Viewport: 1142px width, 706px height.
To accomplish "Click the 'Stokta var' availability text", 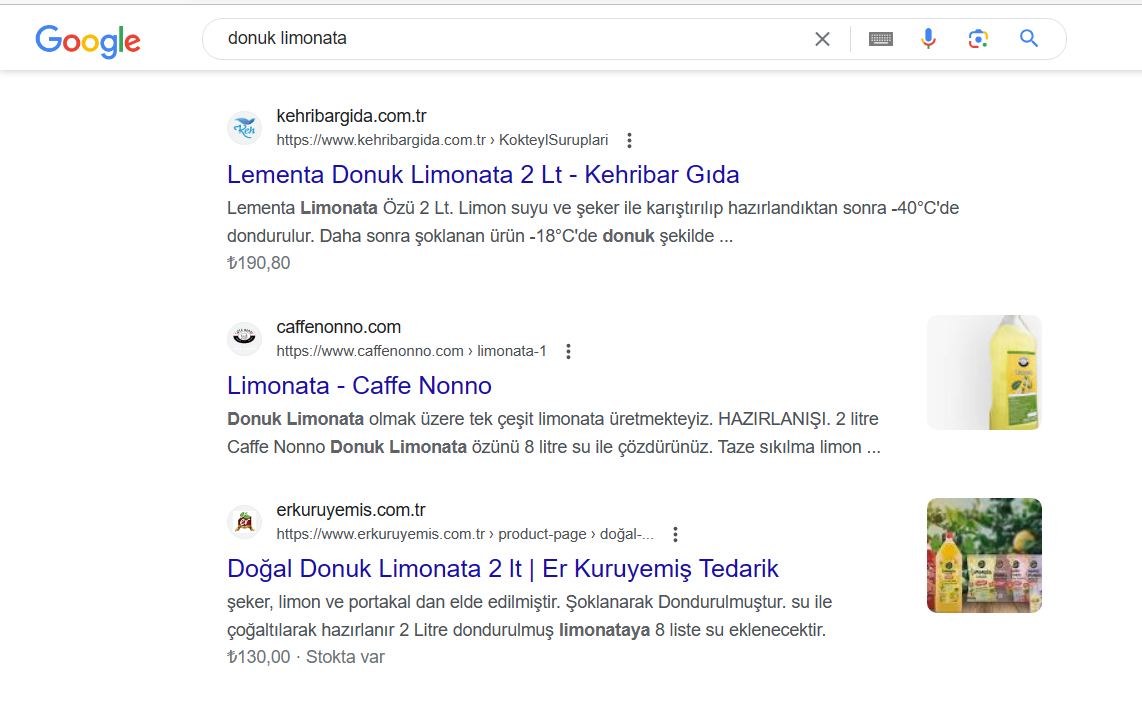I will tap(345, 657).
